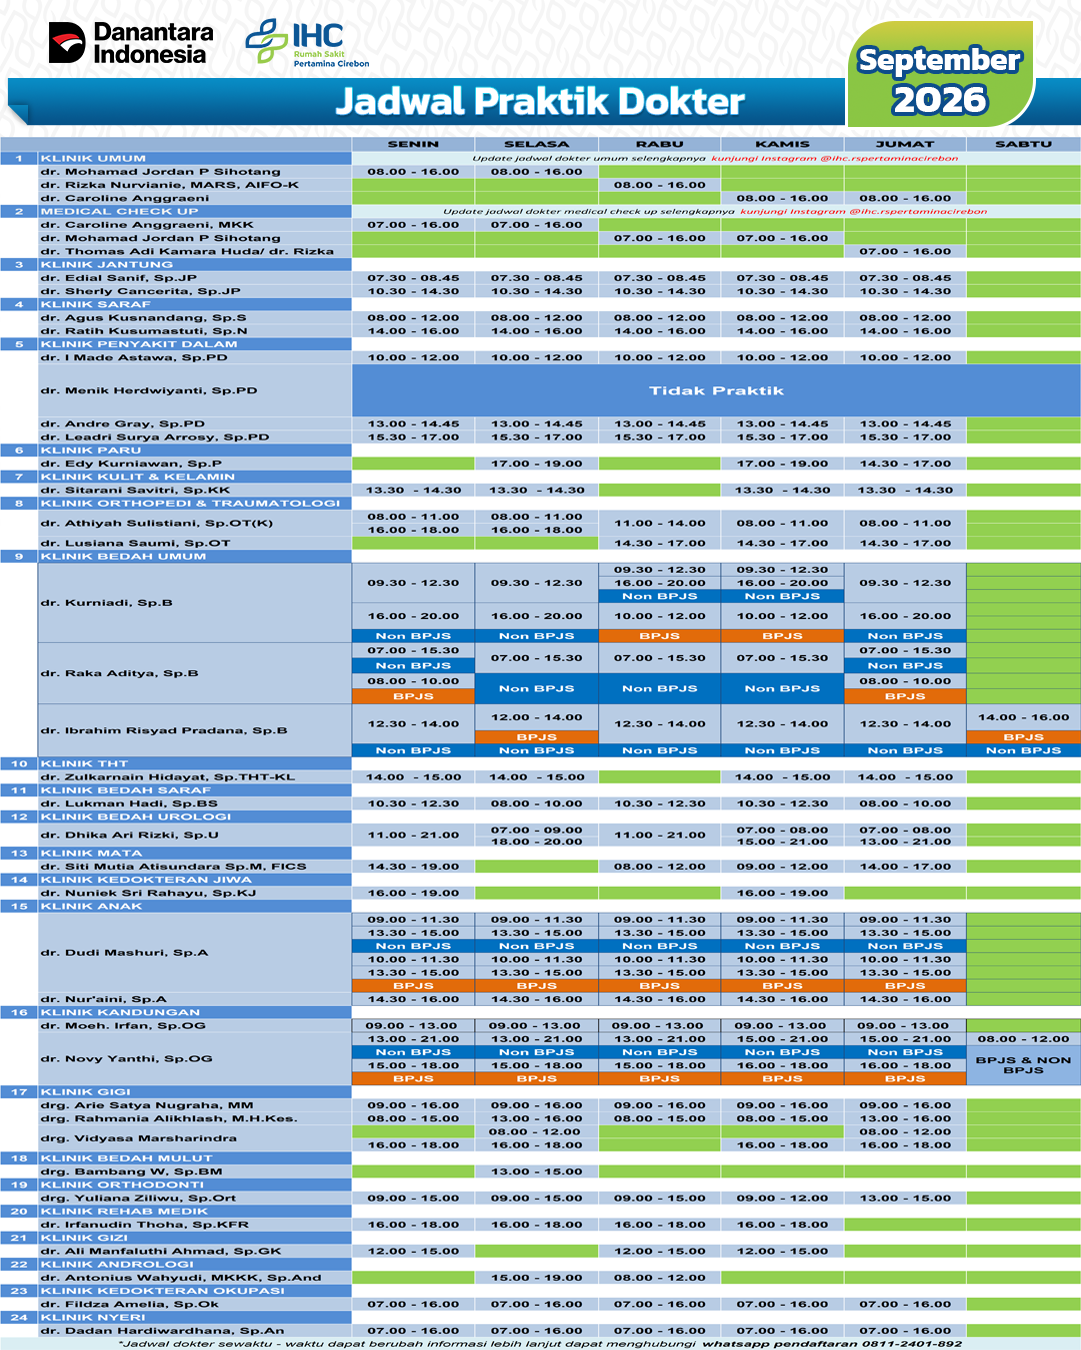
Task: Select dr. Dudi Mashuri, Sp.A name
Action: point(124,953)
